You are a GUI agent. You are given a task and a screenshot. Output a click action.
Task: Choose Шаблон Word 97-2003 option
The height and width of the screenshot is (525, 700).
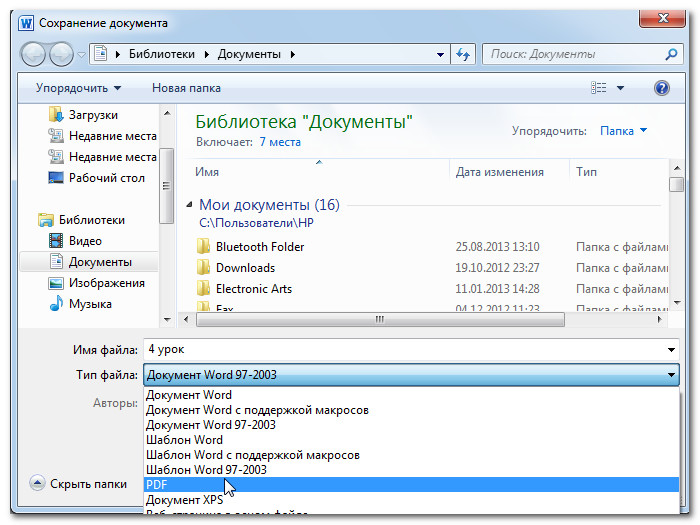tap(411, 470)
